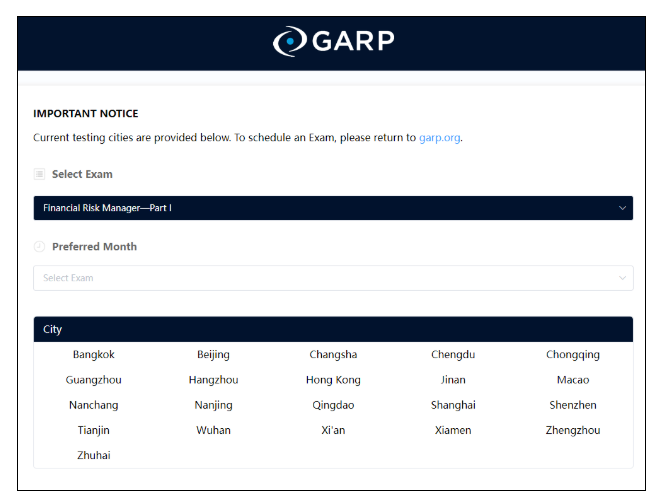Click the Preferred Month clock icon
This screenshot has width=672, height=501.
point(40,247)
